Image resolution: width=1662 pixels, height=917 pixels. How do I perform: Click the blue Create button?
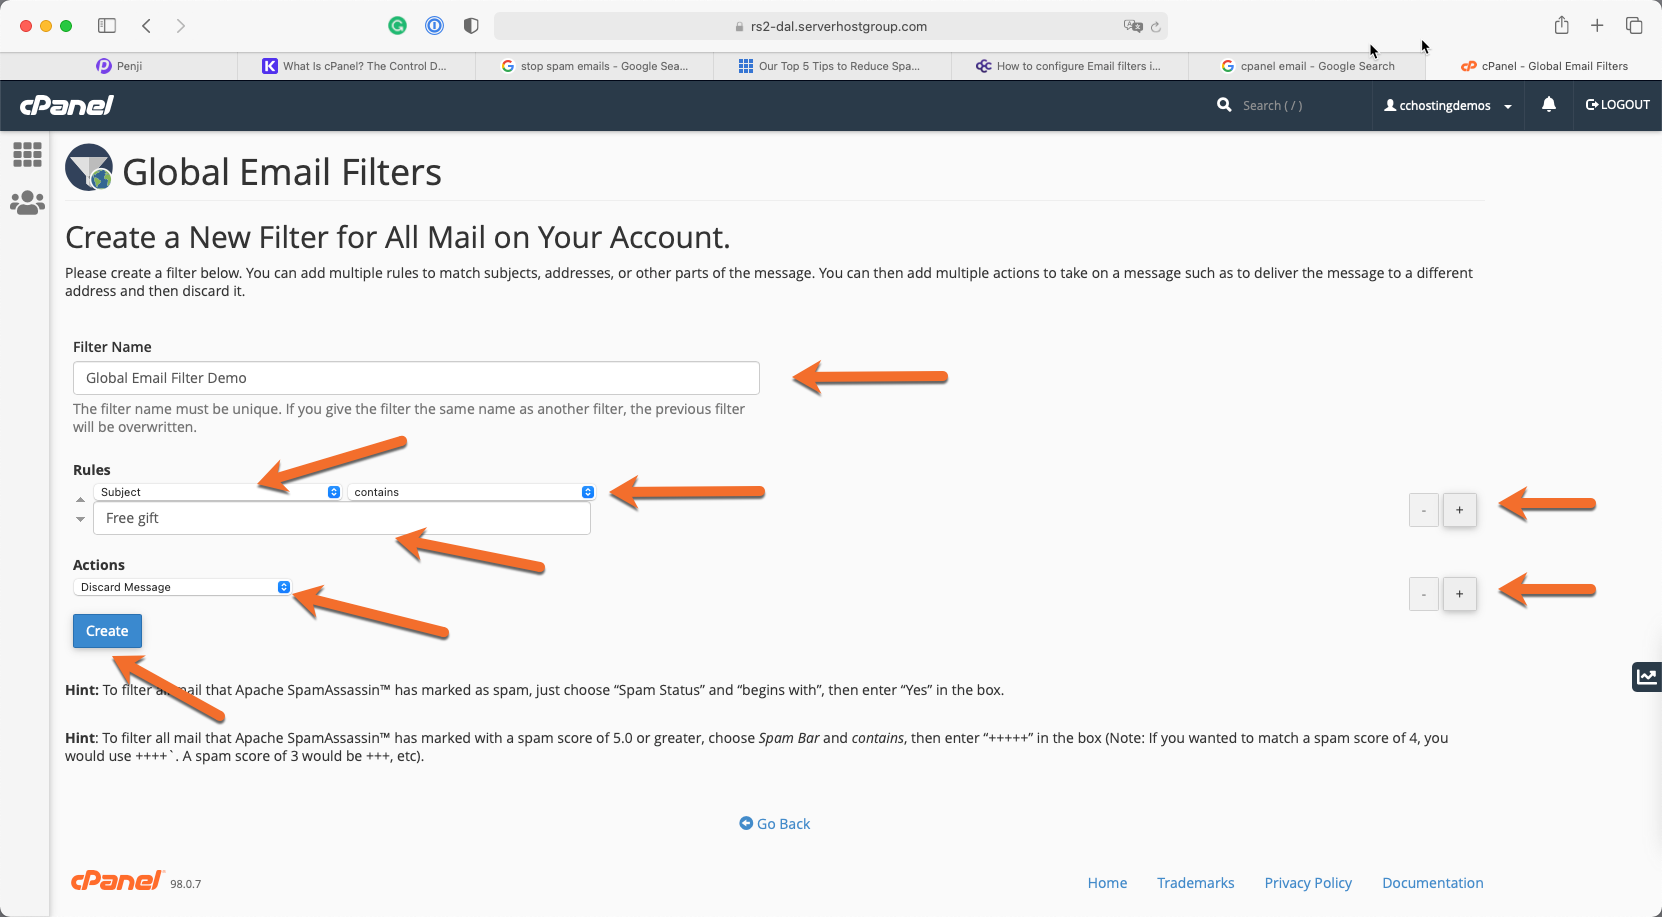coord(107,631)
